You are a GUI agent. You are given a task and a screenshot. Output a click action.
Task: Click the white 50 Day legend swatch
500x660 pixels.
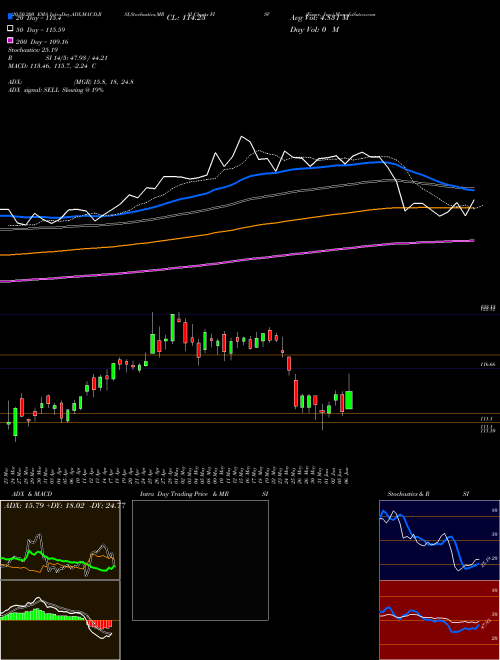pyautogui.click(x=10, y=29)
